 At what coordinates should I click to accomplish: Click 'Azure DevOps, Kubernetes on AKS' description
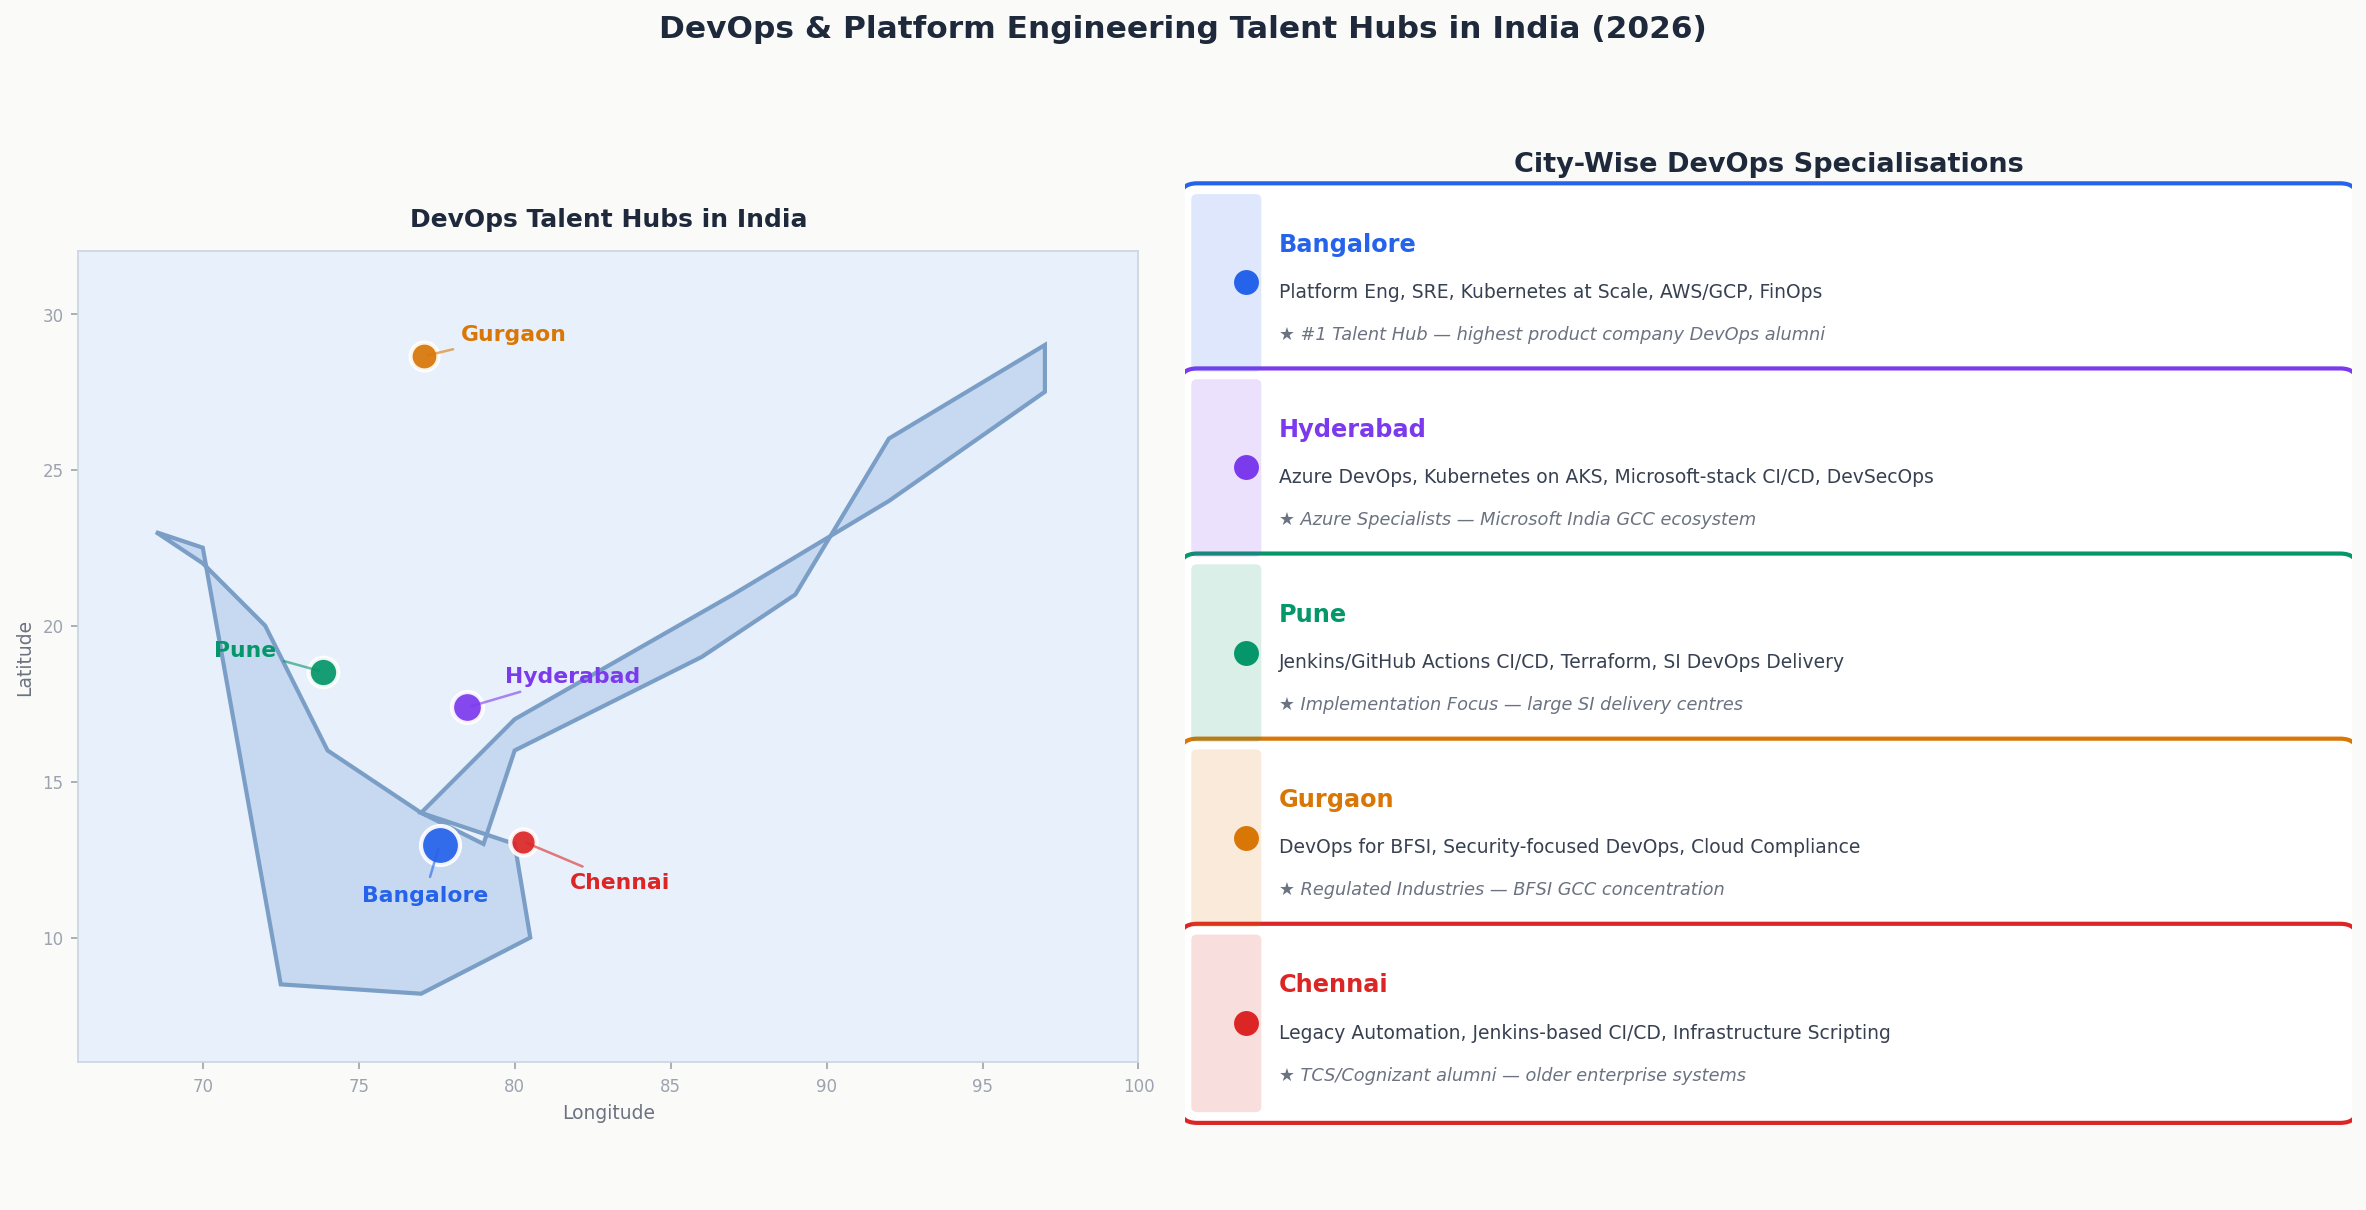(x=1606, y=477)
